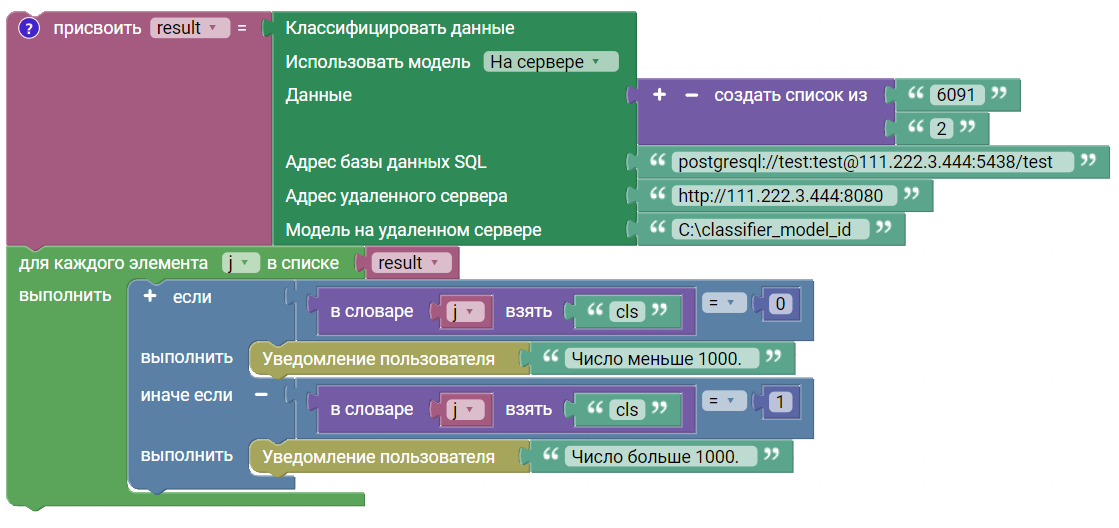Edit the C:\classifier_model_id field
Viewport: 1119px width, 528px height.
tap(770, 229)
